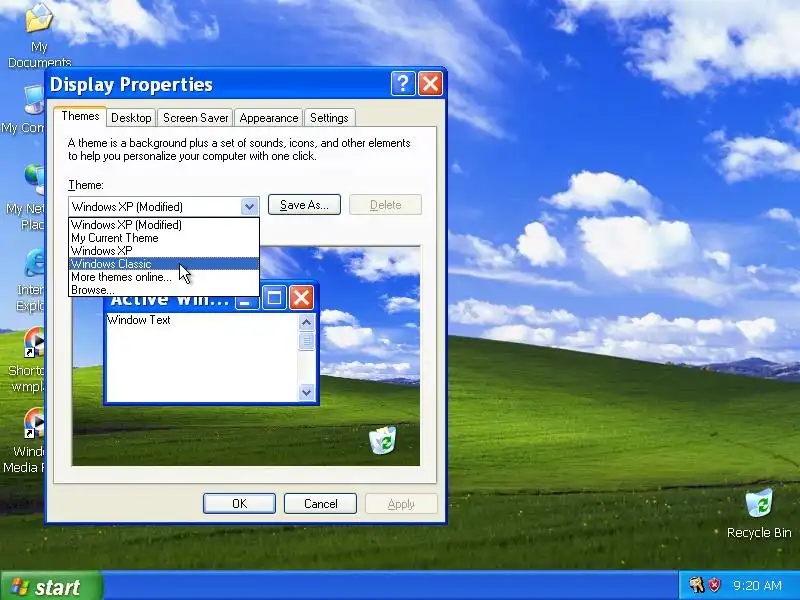Select the Windows Classic theme
Image resolution: width=800 pixels, height=600 pixels.
164,264
